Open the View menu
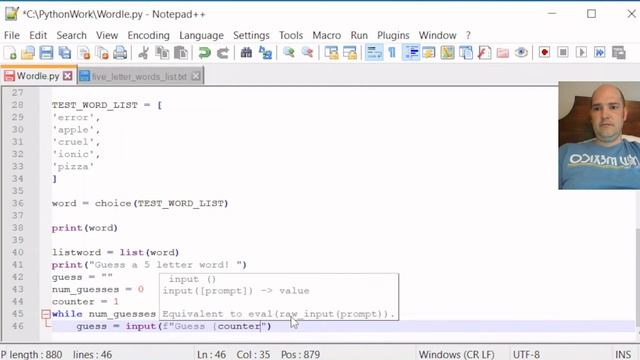This screenshot has width=640, height=360. tap(107, 36)
